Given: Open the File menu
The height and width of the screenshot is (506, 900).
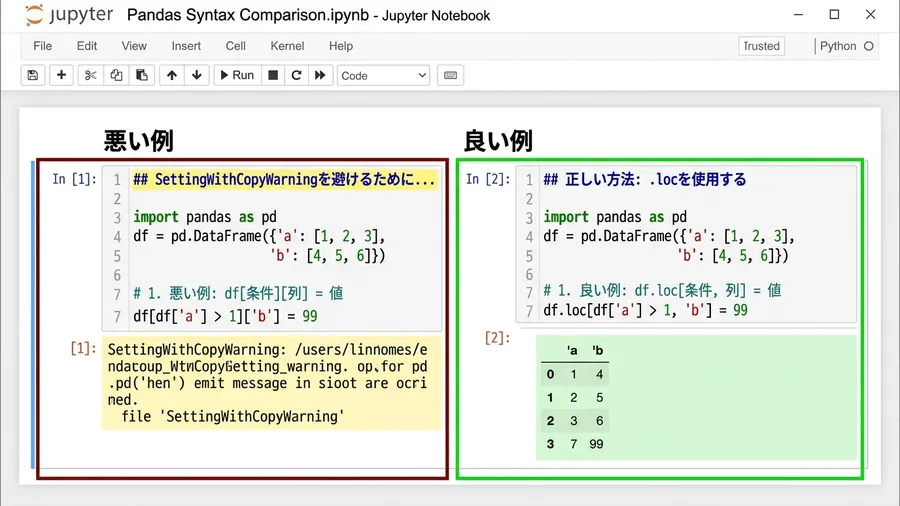Looking at the screenshot, I should [x=42, y=46].
